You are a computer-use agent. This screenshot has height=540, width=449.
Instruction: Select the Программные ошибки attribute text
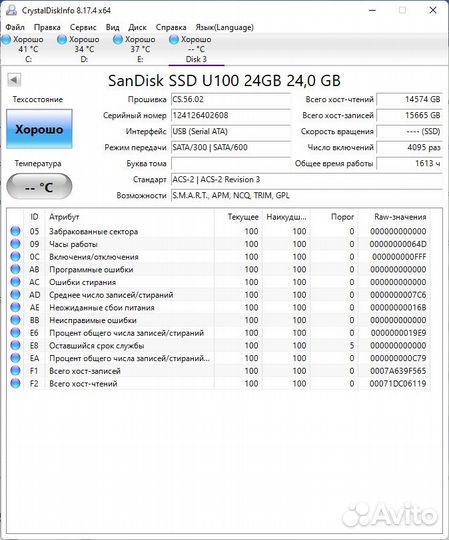[x=91, y=270]
